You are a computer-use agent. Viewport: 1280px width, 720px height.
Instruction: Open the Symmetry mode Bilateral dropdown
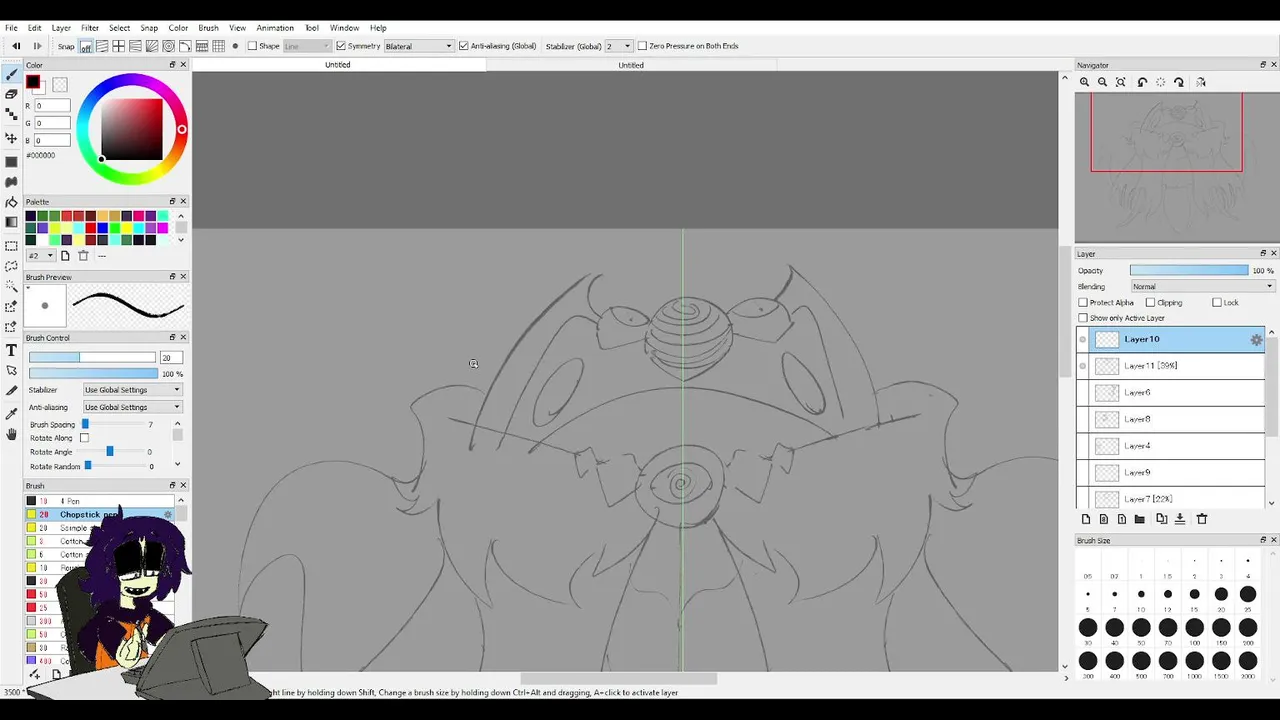419,46
